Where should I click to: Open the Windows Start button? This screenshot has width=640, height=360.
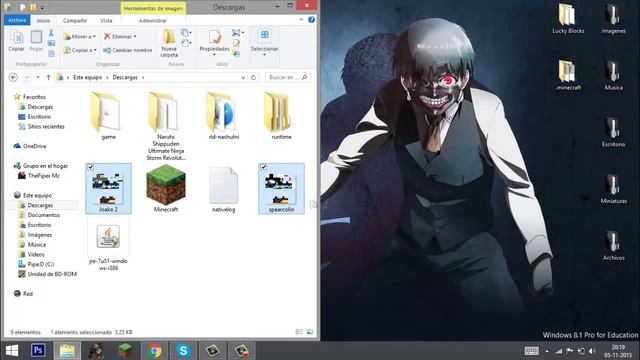(12, 351)
